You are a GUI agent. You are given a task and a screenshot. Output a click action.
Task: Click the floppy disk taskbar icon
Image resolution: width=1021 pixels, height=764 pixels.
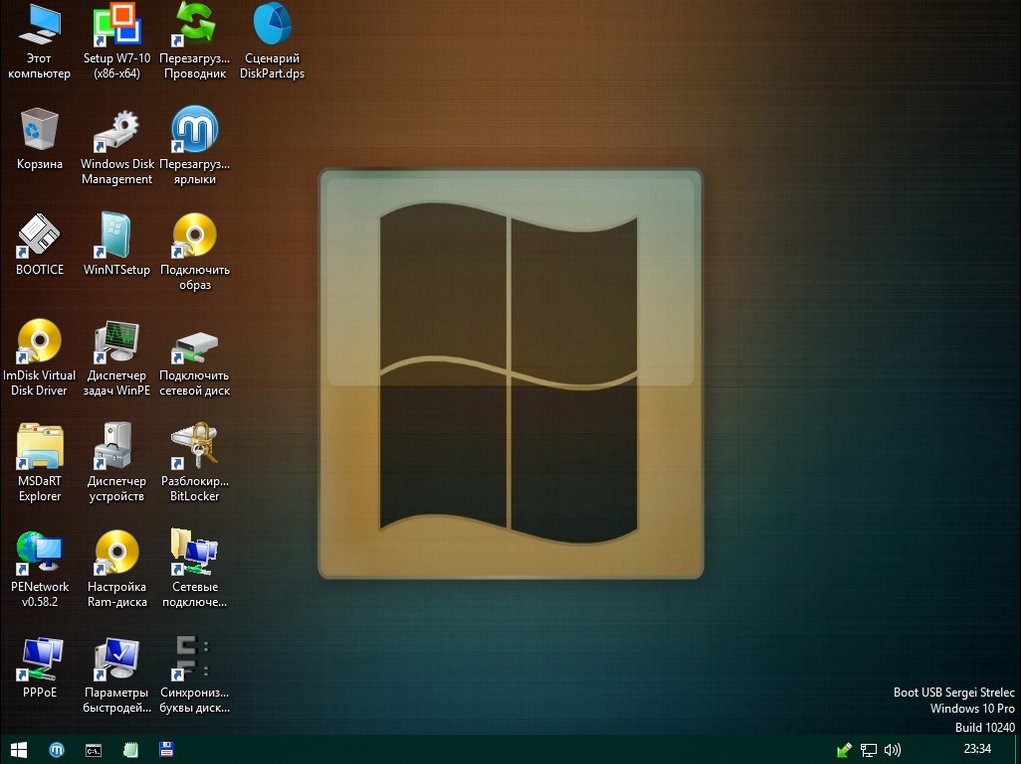[166, 750]
